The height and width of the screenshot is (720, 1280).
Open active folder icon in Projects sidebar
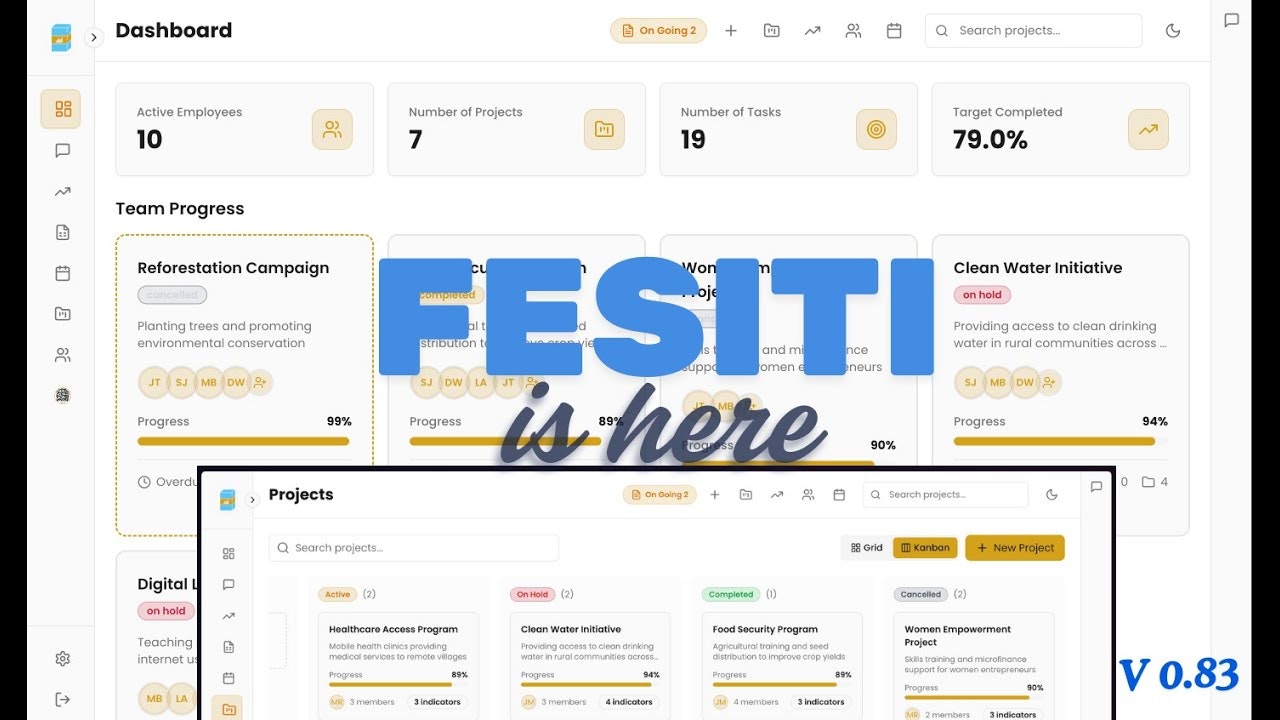[x=228, y=709]
